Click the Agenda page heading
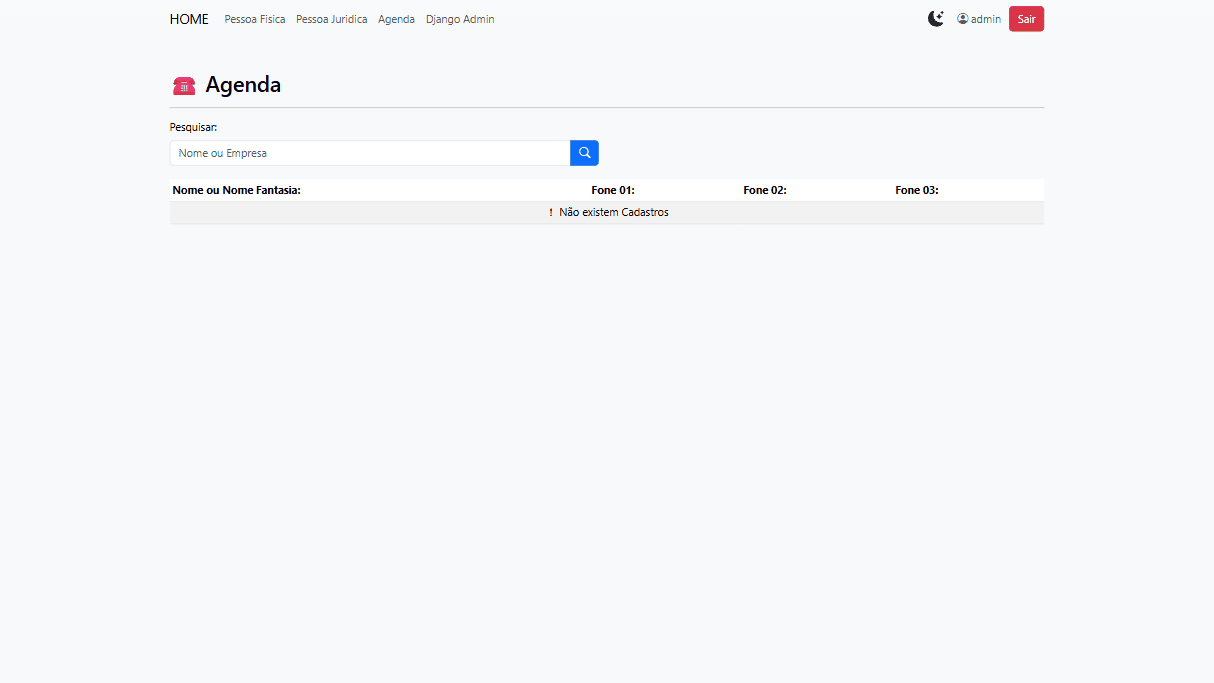Image resolution: width=1214 pixels, height=683 pixels. coord(243,85)
